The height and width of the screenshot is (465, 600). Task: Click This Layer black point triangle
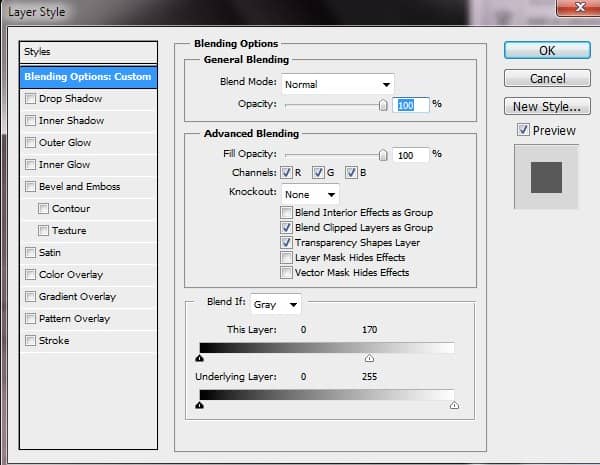click(x=199, y=358)
